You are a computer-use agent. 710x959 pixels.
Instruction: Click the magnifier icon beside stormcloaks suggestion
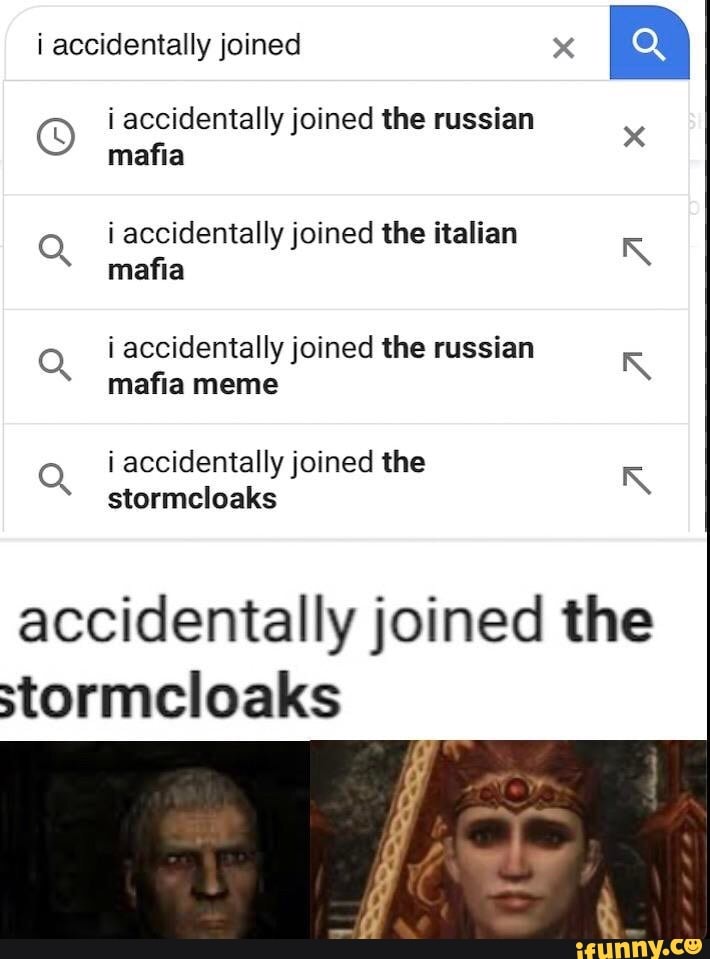[x=55, y=480]
